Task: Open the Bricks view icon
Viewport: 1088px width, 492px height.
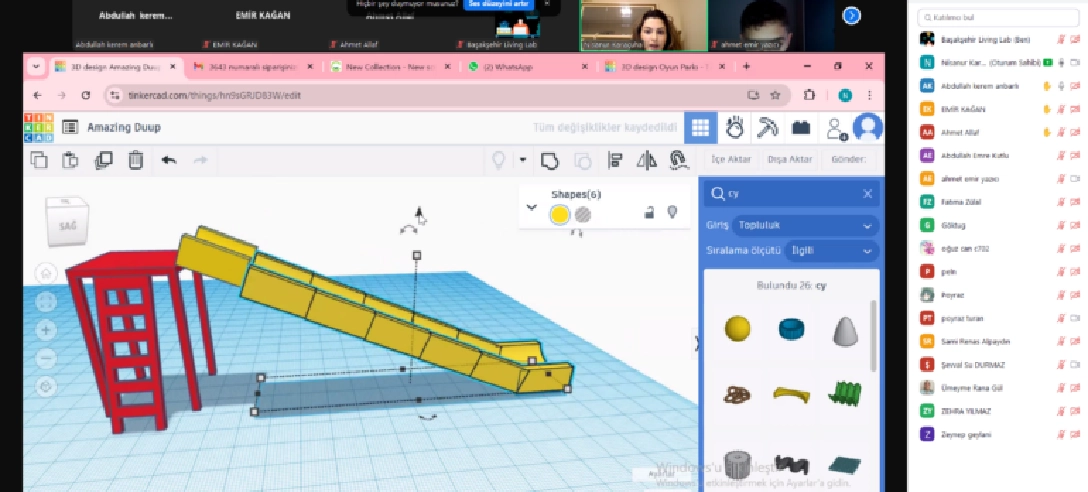Action: point(801,128)
